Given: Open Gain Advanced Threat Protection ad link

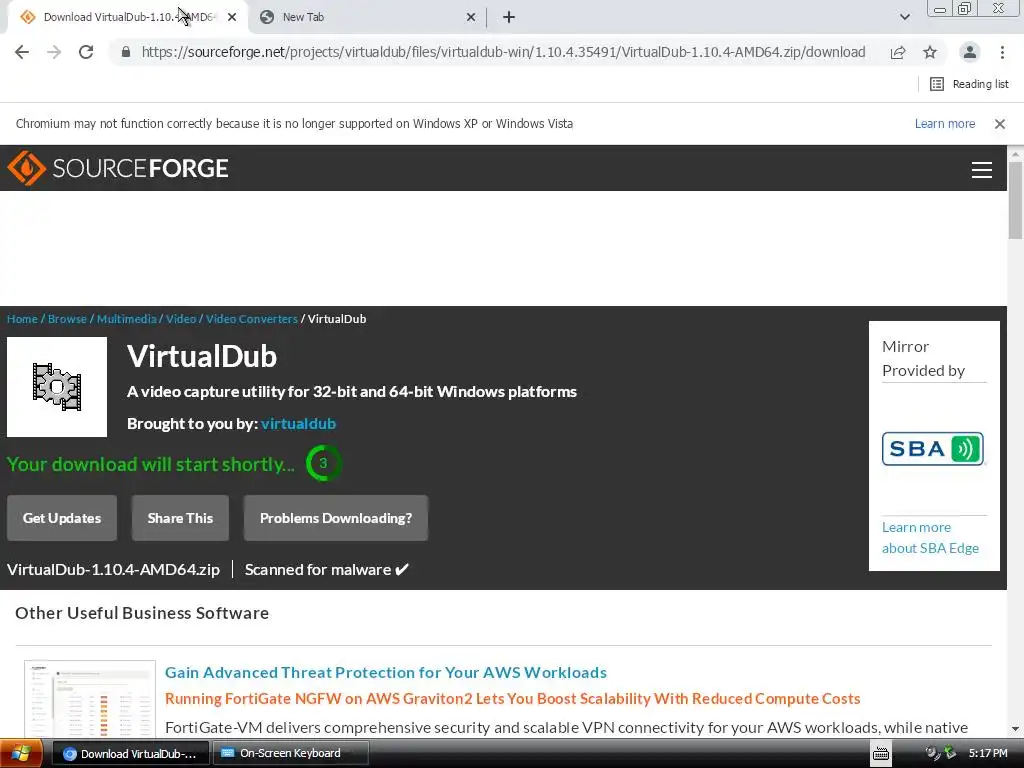Looking at the screenshot, I should click(x=385, y=673).
